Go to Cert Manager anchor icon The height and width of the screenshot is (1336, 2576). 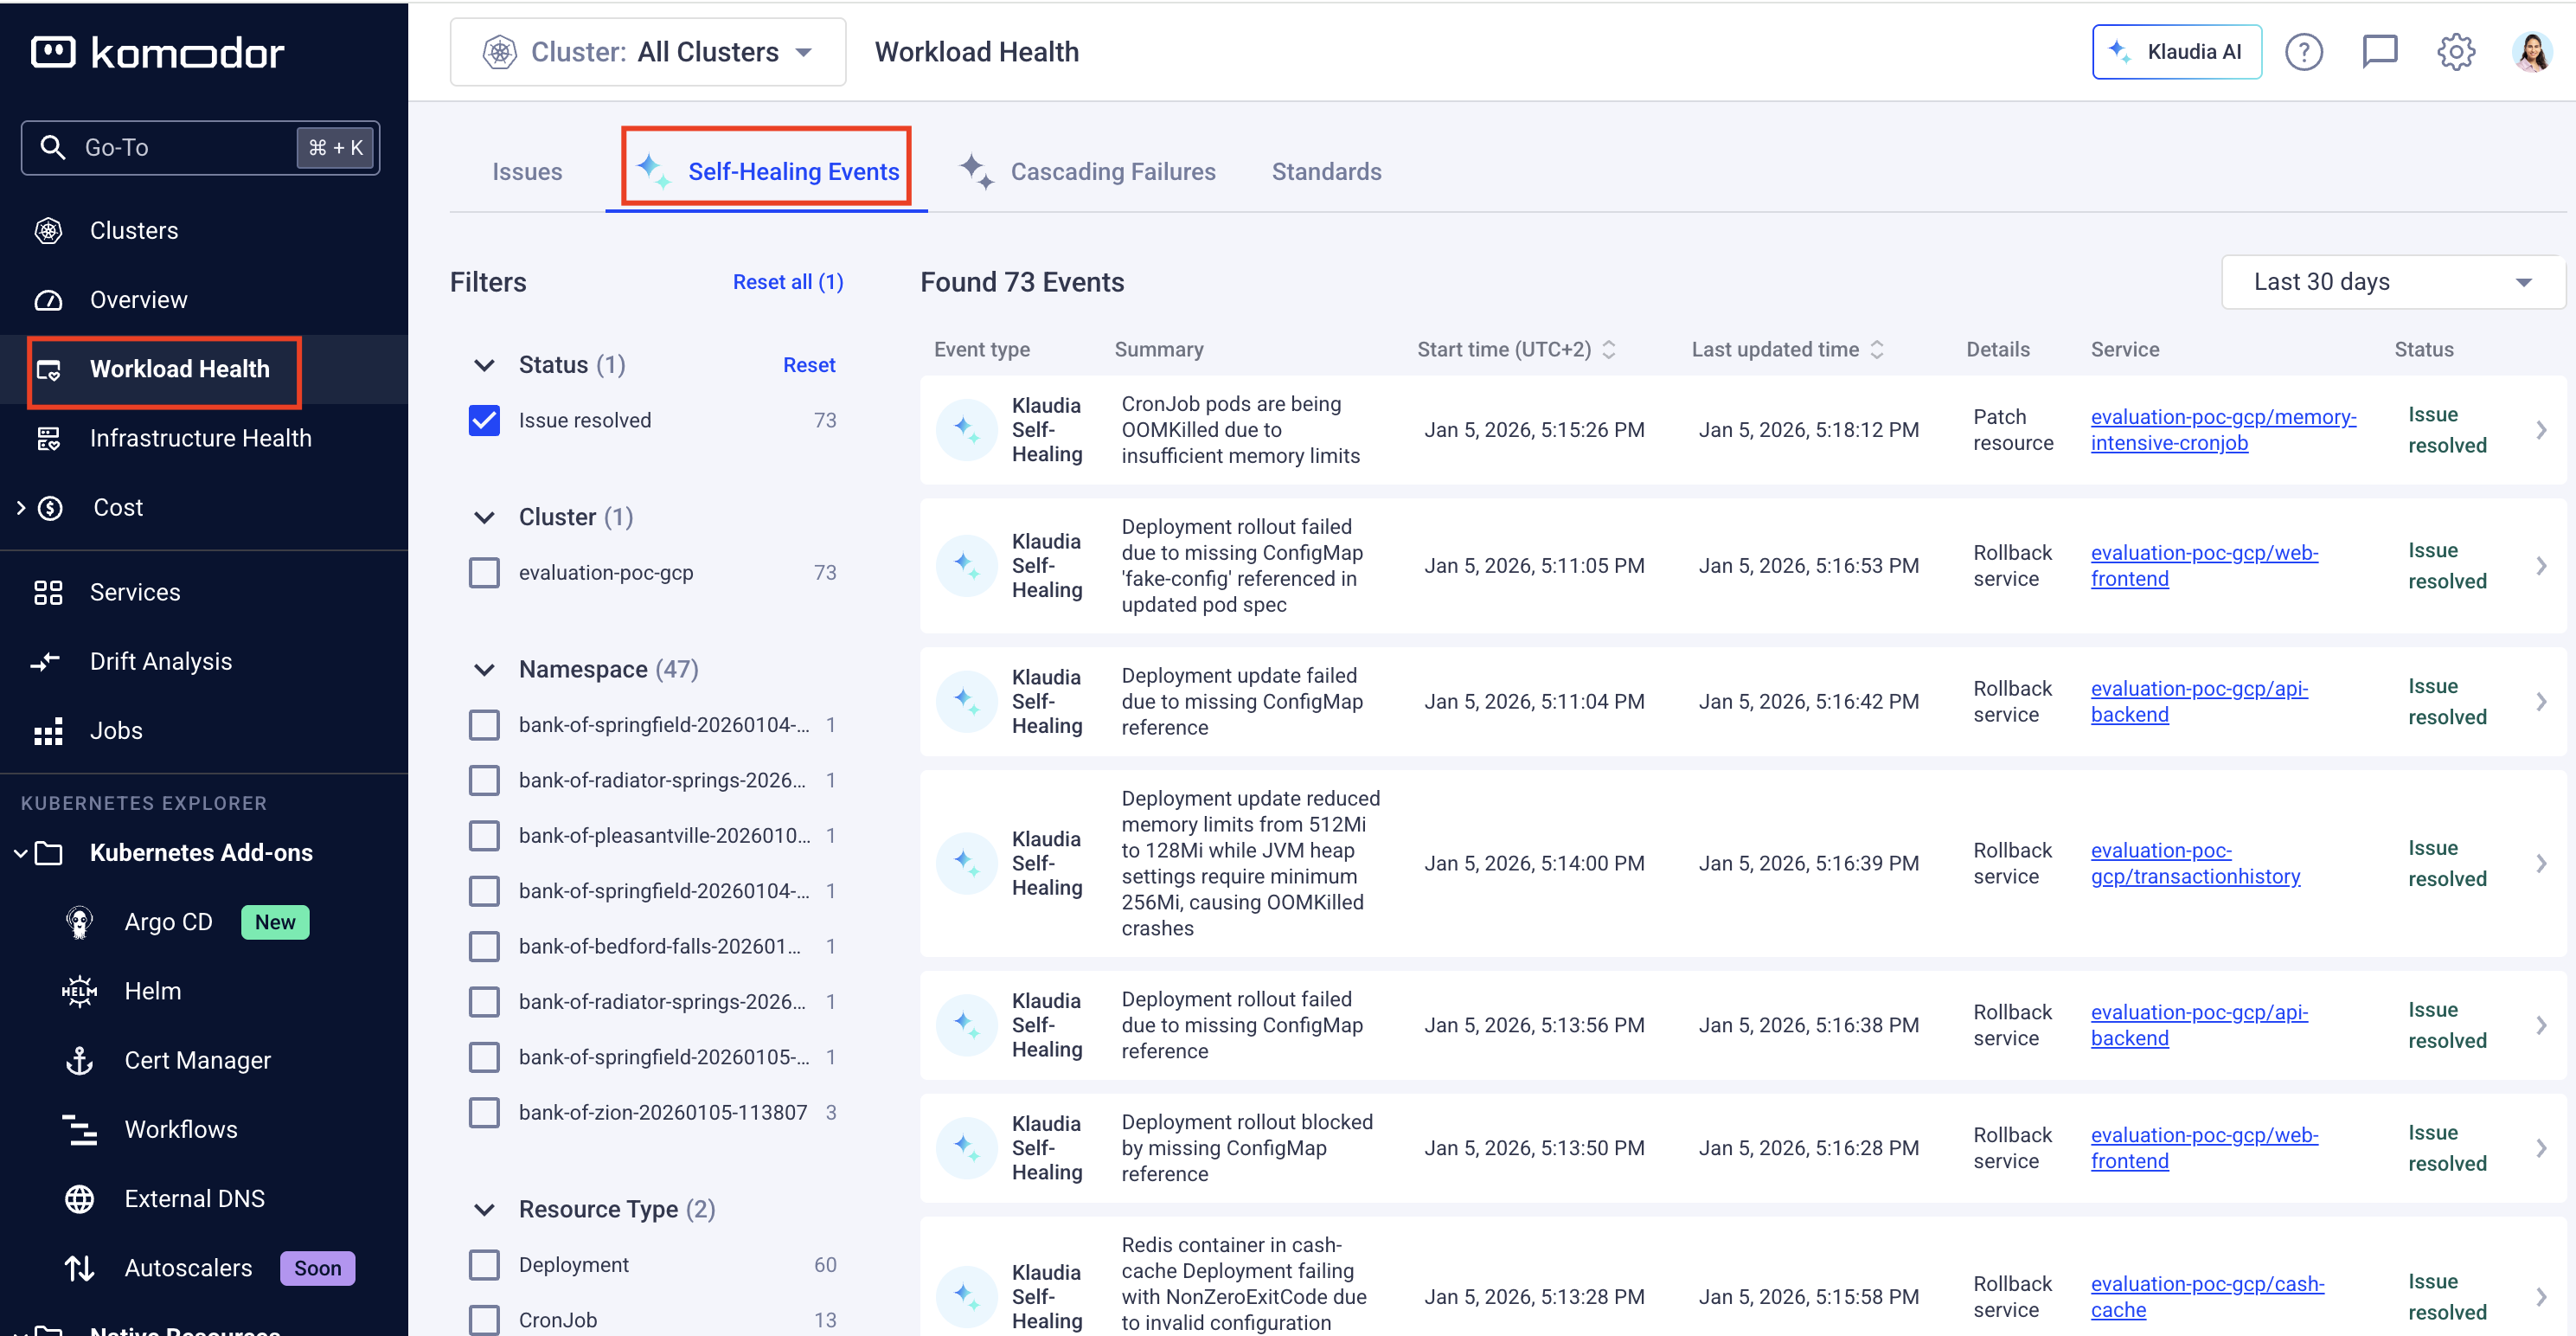(79, 1060)
